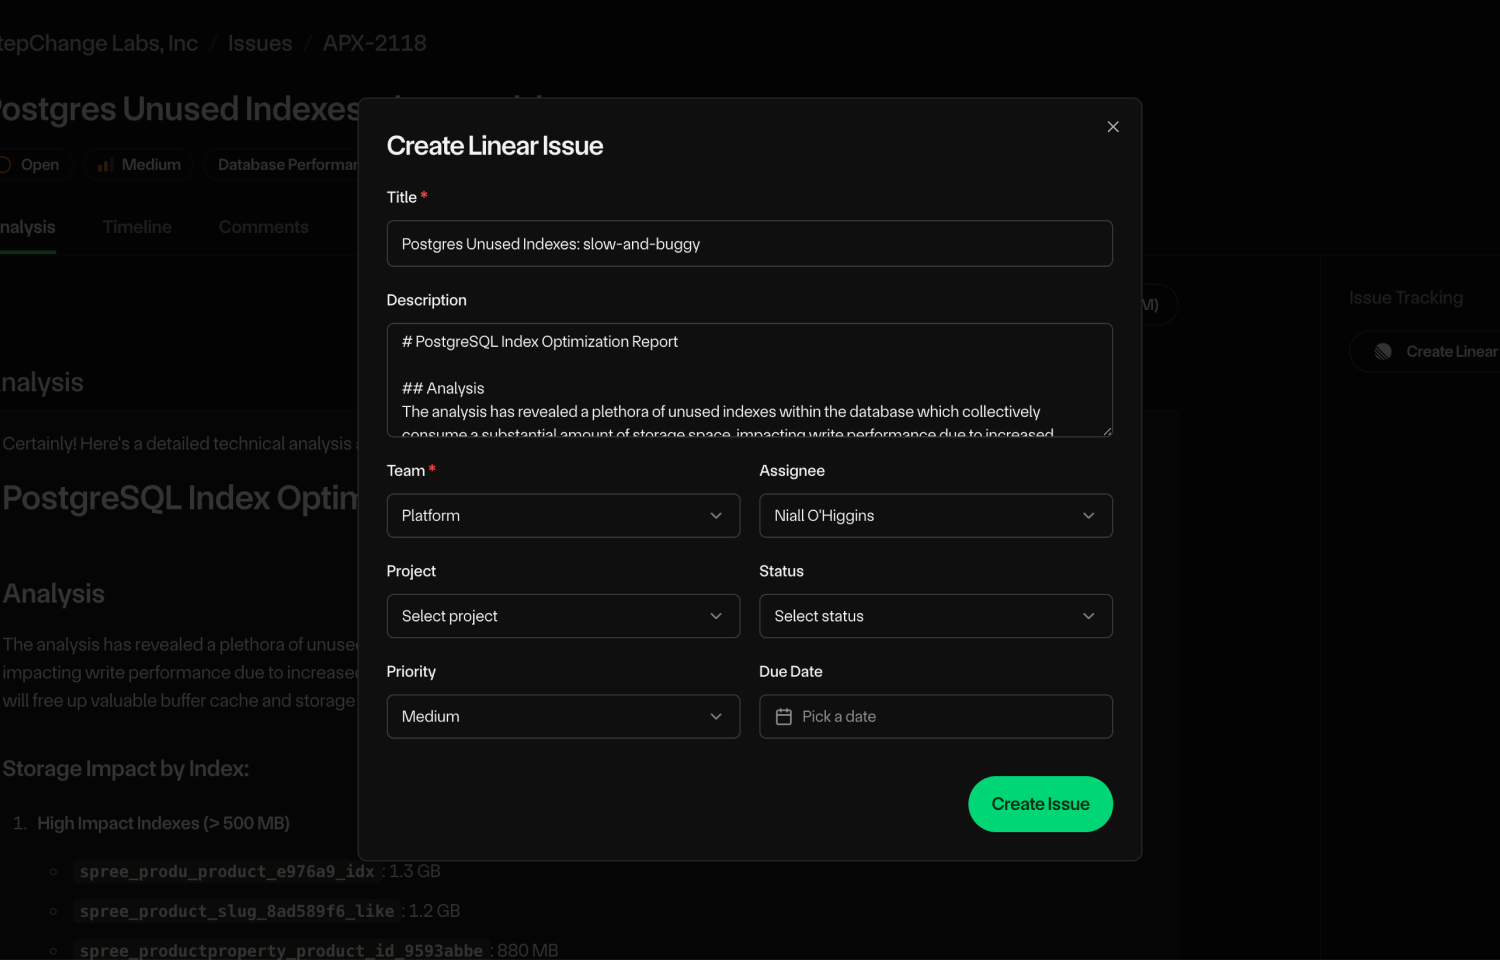
Task: Close the Create Linear Issue dialog
Action: [1113, 127]
